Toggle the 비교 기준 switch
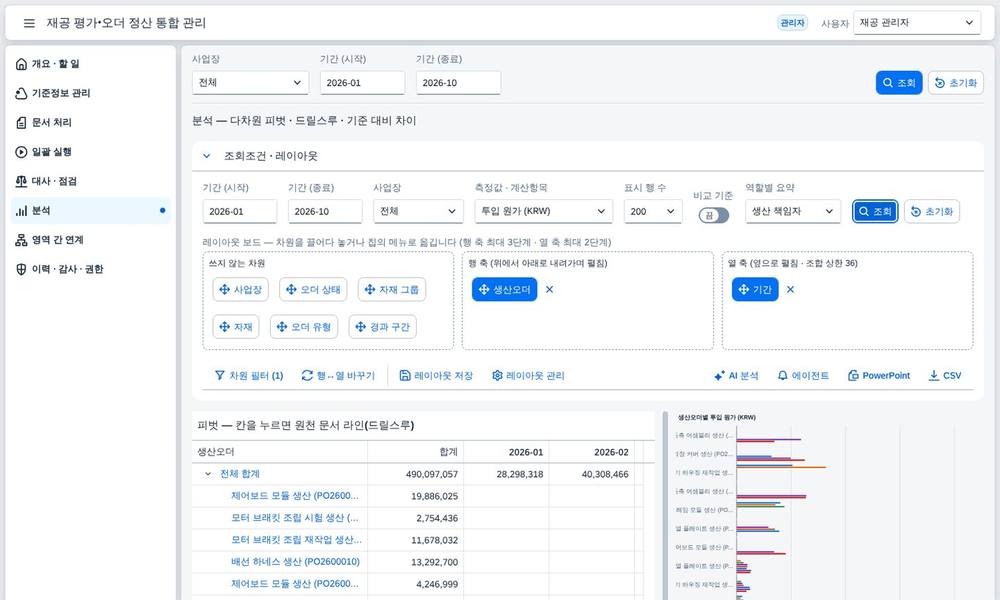 [714, 216]
